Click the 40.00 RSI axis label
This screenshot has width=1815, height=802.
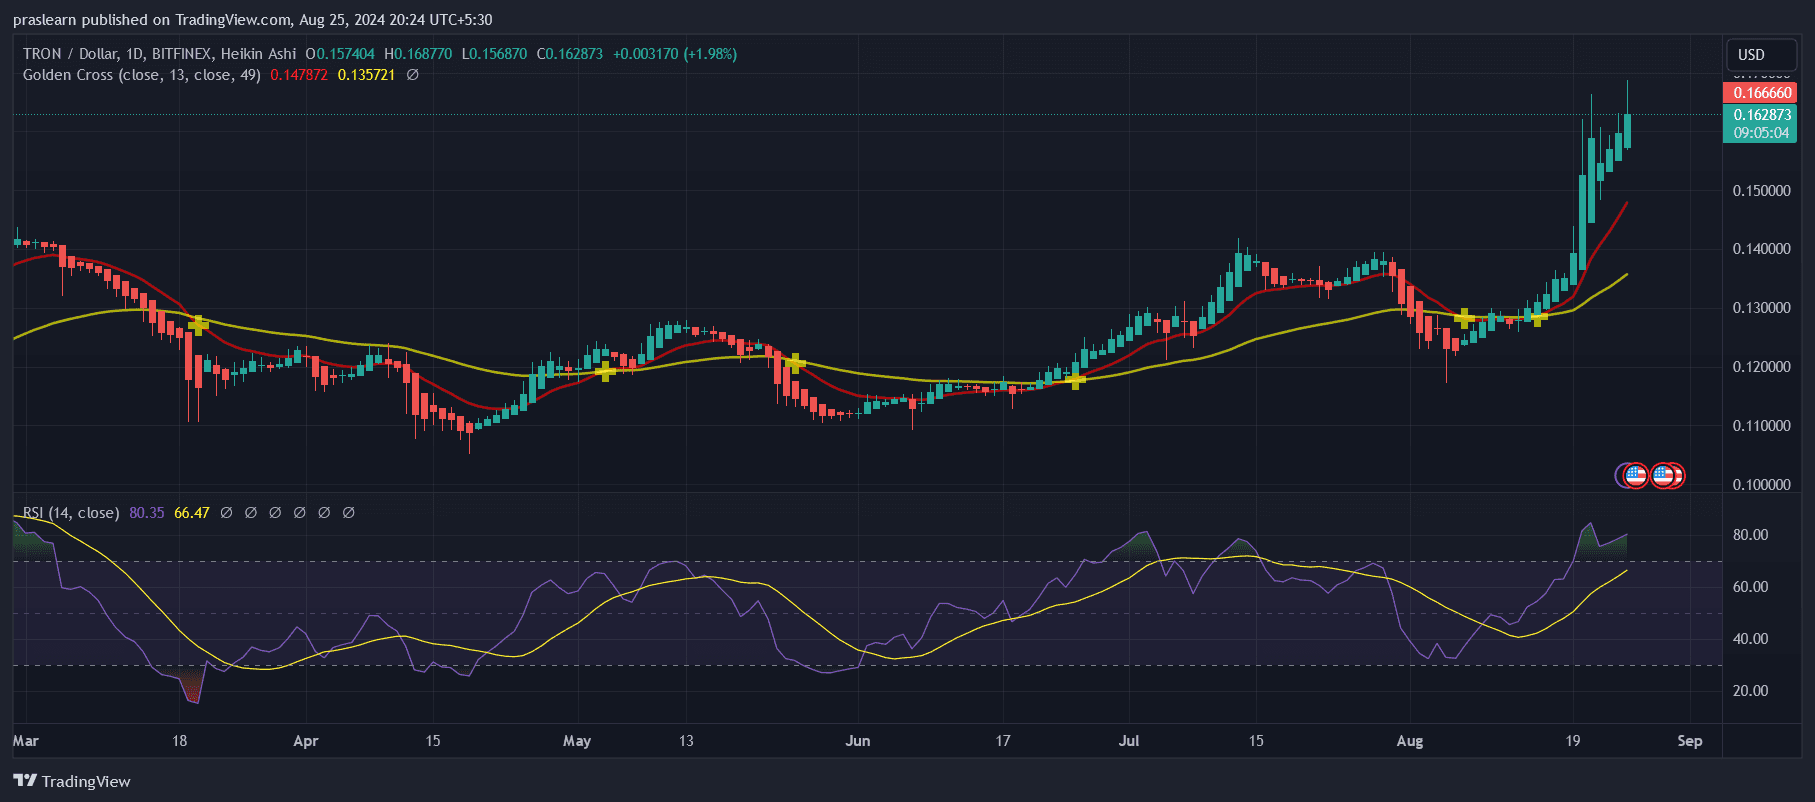point(1750,639)
